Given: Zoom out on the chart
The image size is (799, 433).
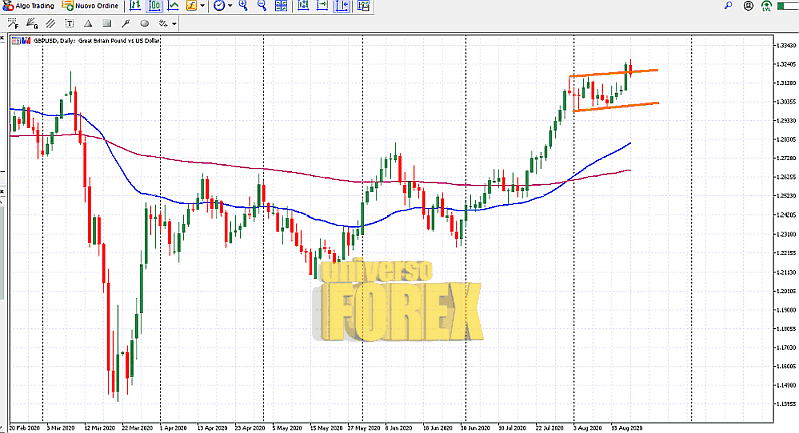Looking at the screenshot, I should (262, 6).
